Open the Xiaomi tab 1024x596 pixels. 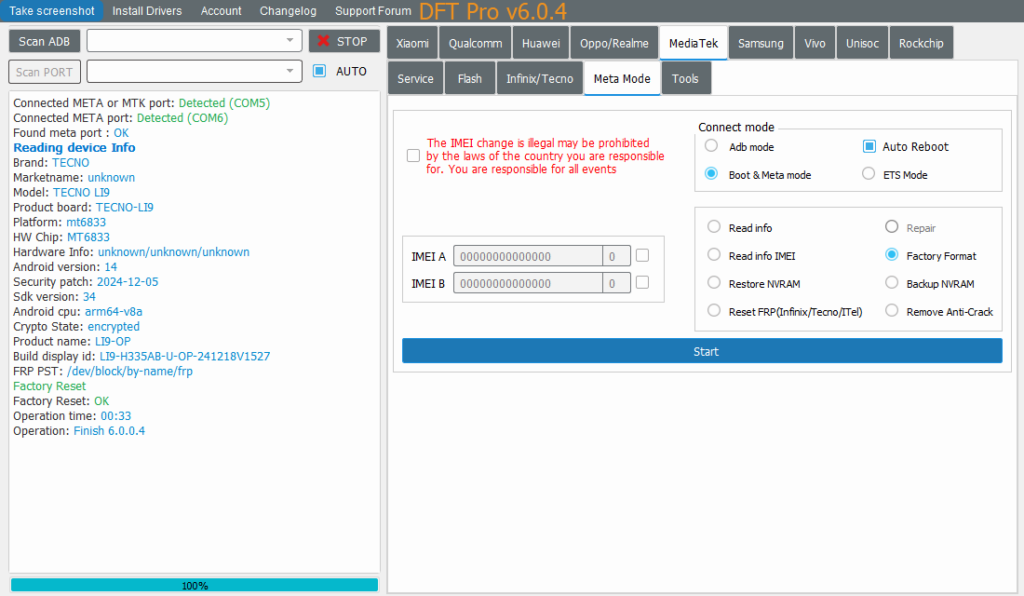[x=412, y=43]
